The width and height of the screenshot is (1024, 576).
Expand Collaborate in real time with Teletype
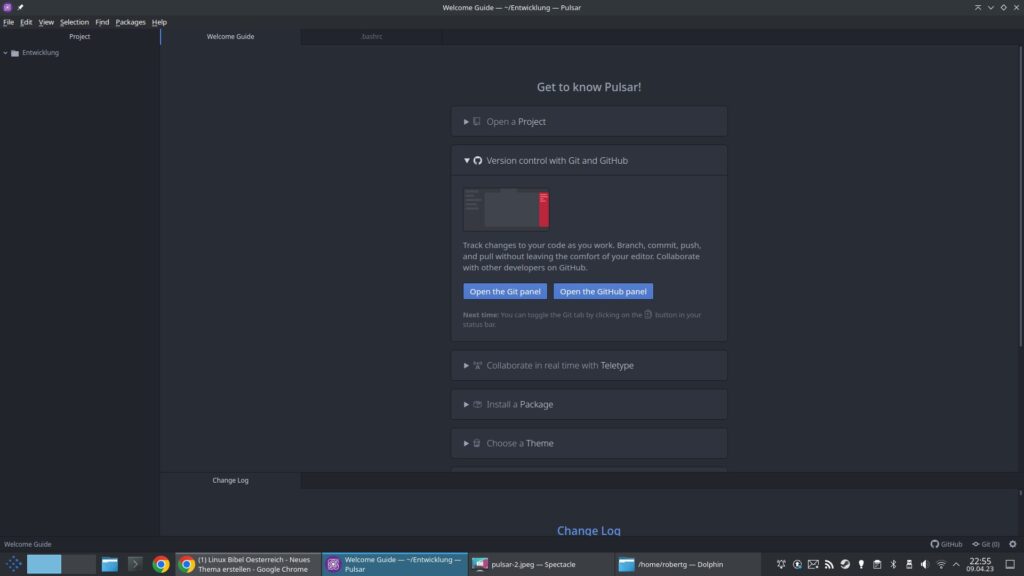point(588,366)
